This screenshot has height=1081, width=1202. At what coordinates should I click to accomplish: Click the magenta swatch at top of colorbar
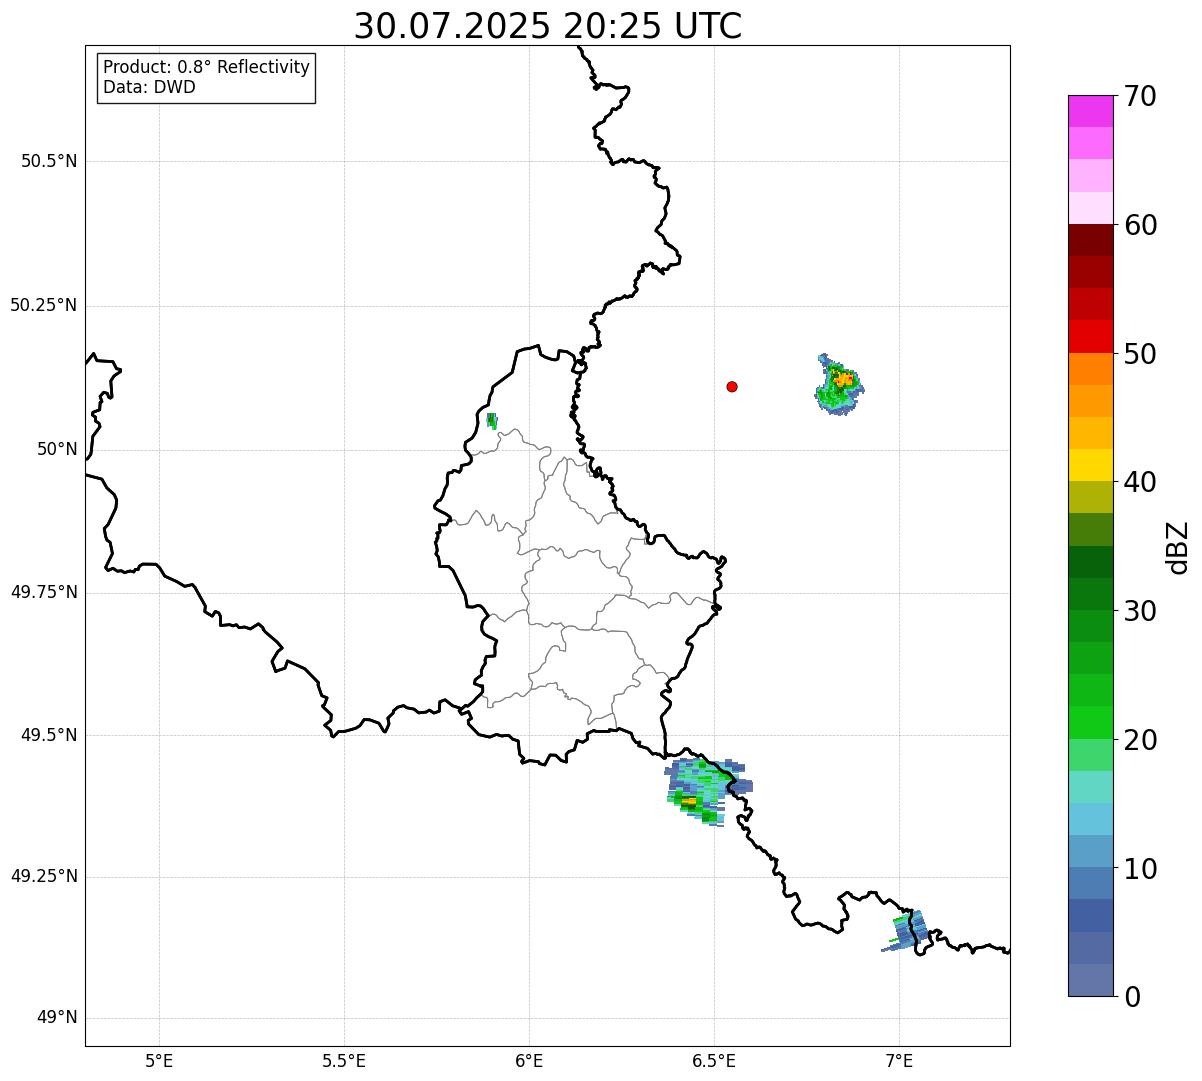coord(1090,111)
